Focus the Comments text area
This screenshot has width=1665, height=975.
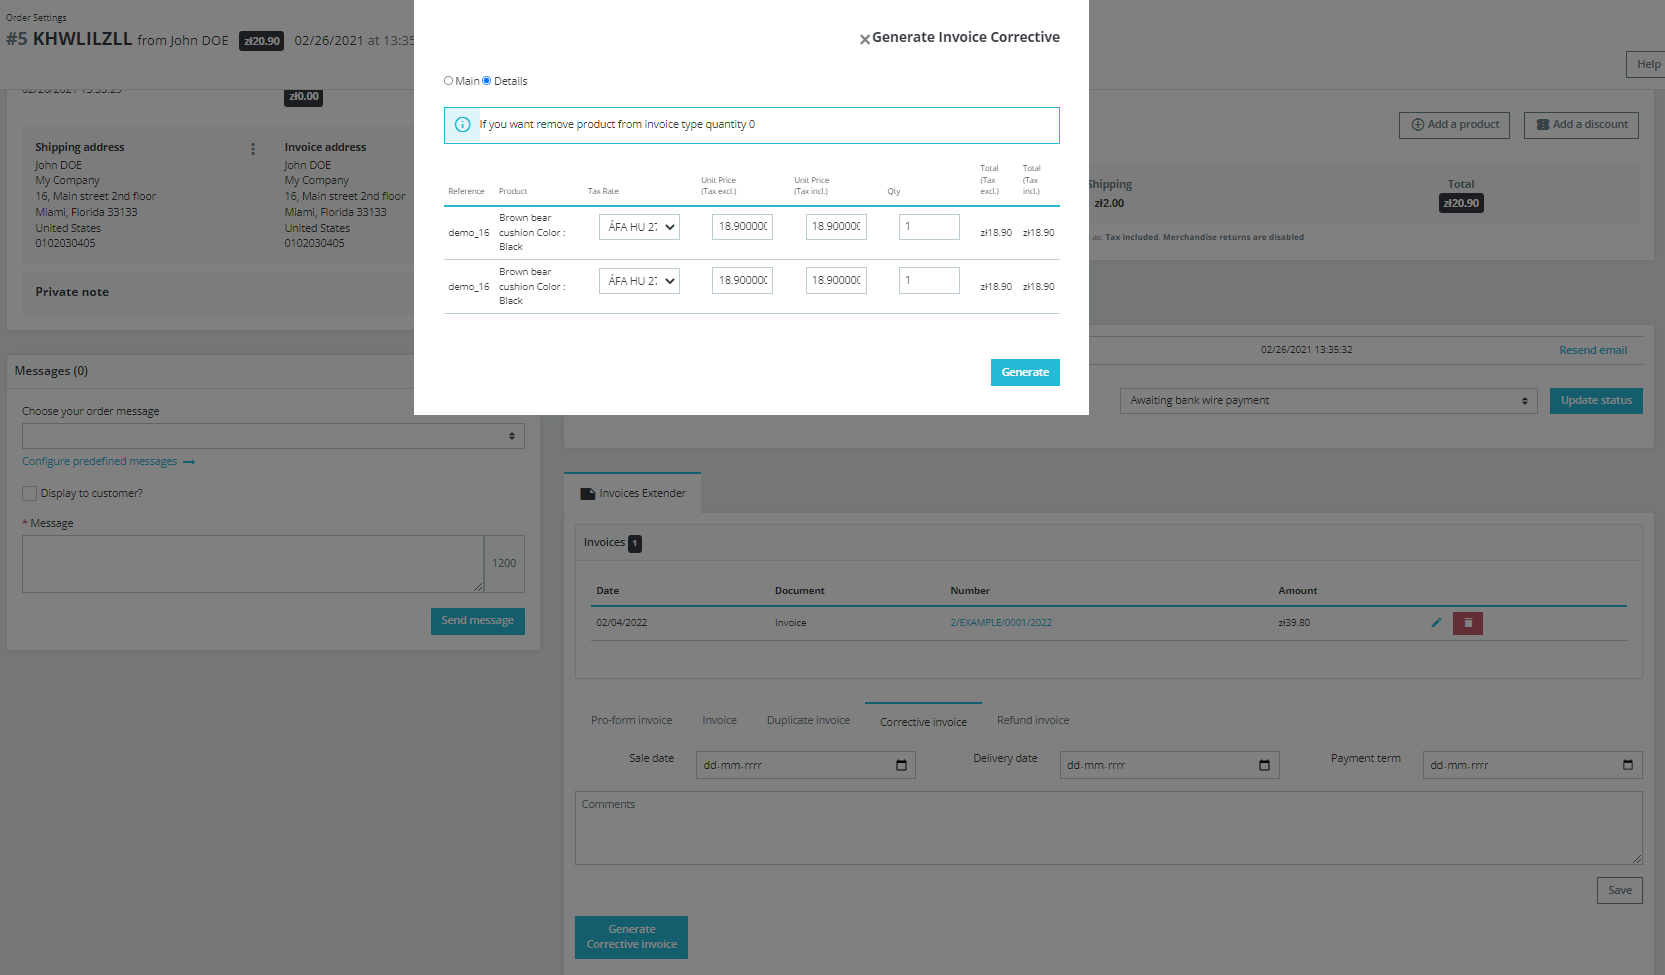coord(1109,828)
